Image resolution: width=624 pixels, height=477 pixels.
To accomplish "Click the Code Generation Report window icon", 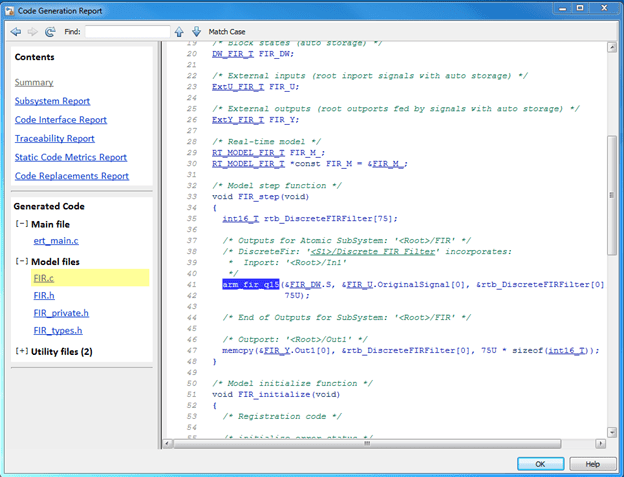I will 10,11.
